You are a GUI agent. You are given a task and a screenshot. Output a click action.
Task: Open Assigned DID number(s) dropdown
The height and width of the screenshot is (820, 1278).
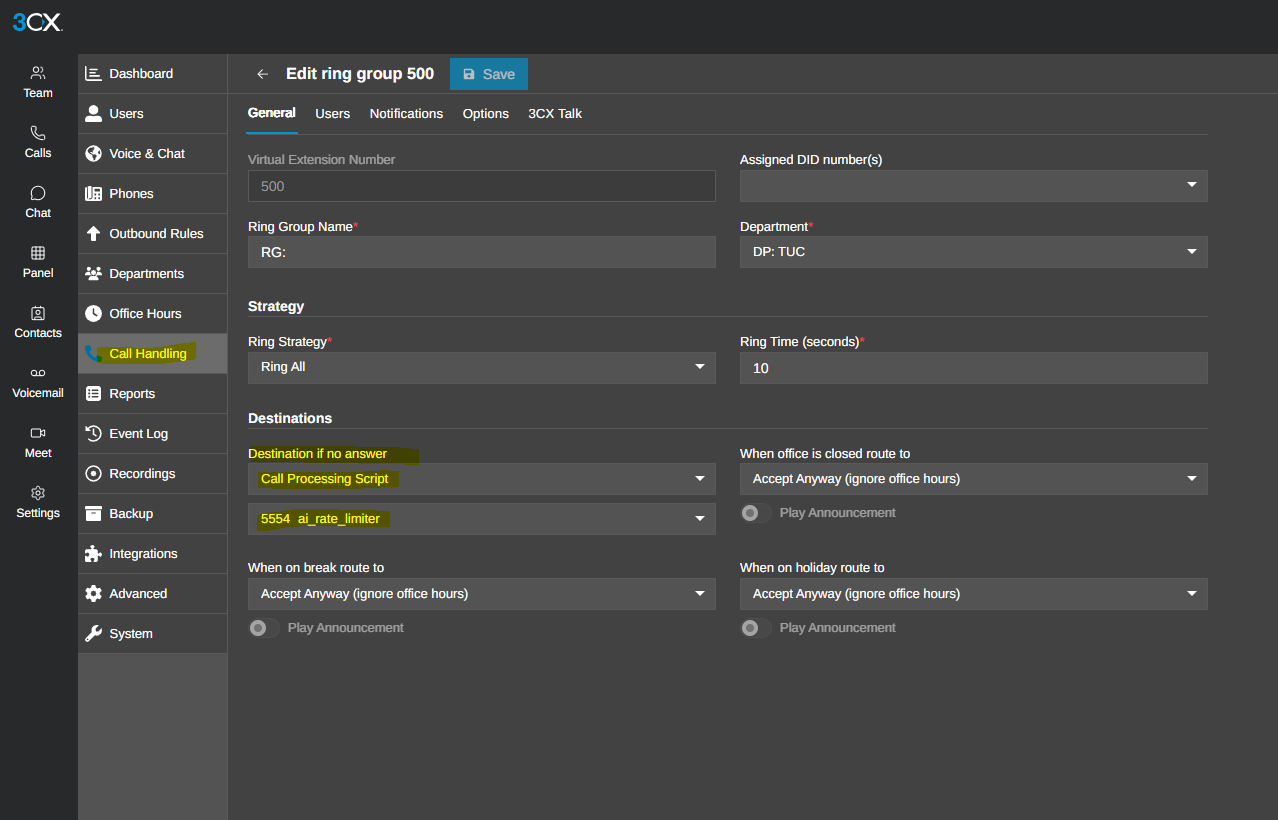(973, 186)
